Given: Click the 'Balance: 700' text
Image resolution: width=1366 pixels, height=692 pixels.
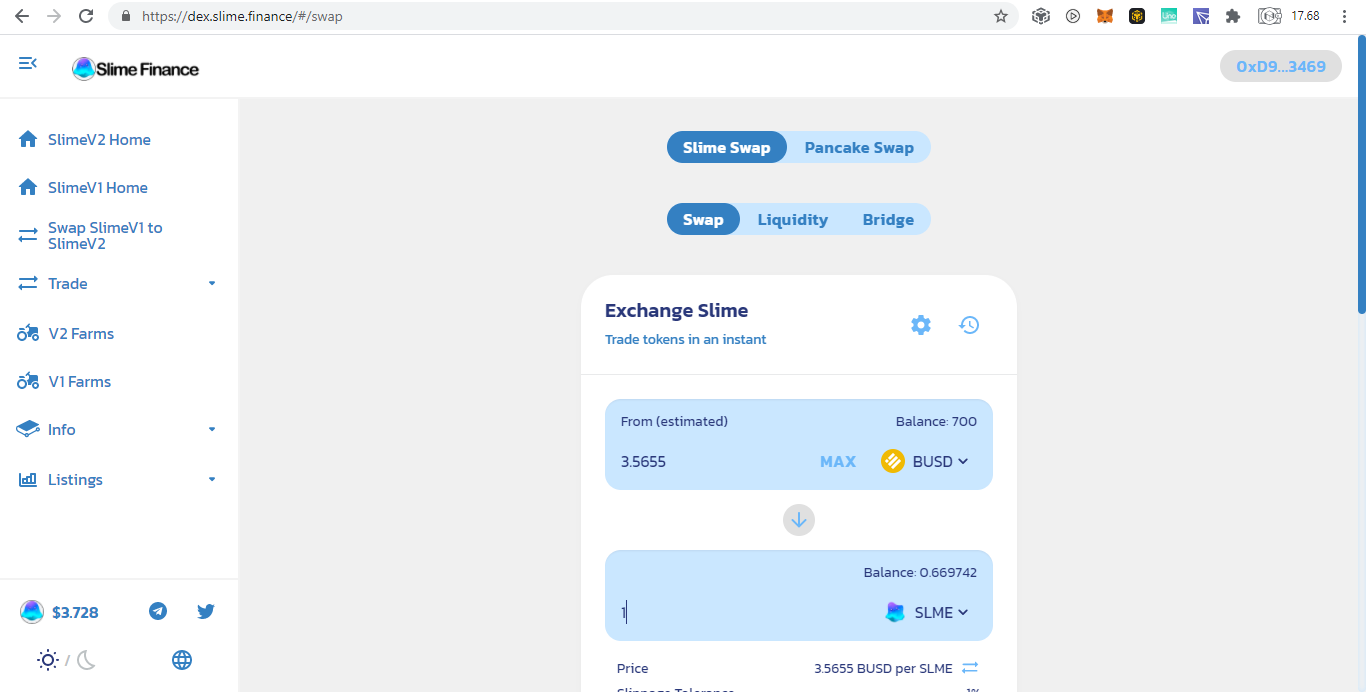Looking at the screenshot, I should point(936,421).
